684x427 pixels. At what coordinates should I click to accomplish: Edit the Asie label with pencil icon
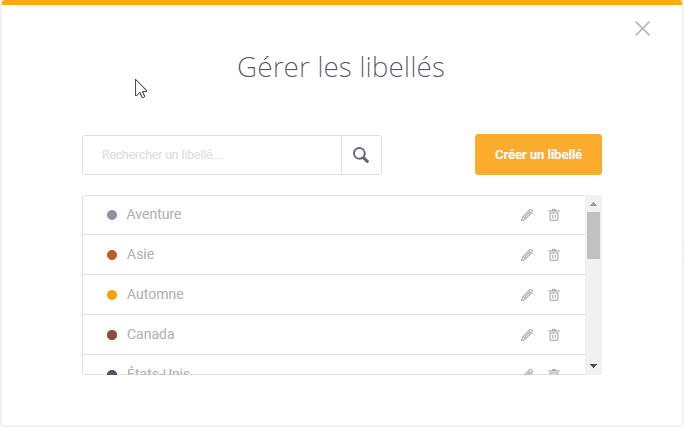[527, 255]
